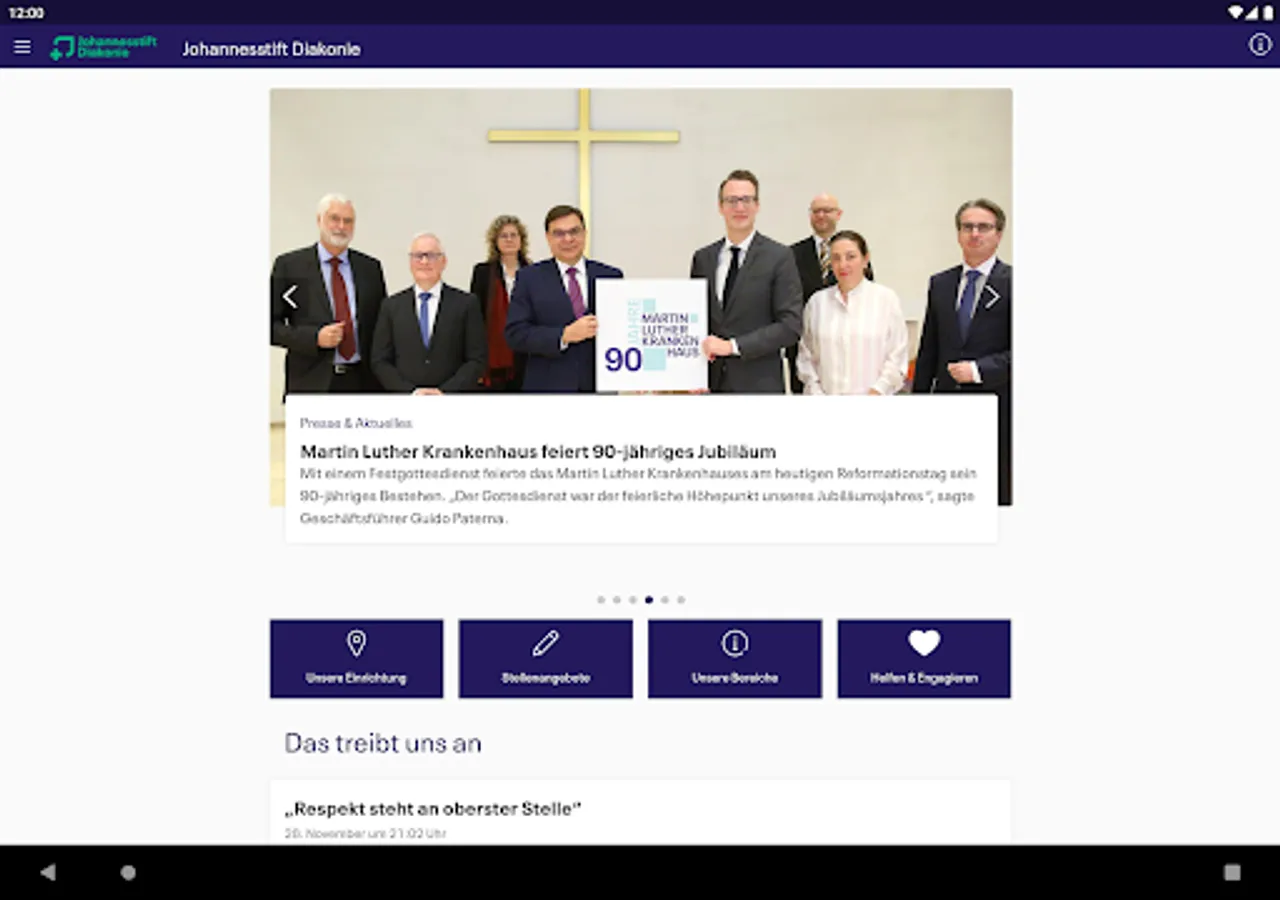The image size is (1280, 900).
Task: Tap the "Das treibt uns an" heading
Action: [383, 743]
